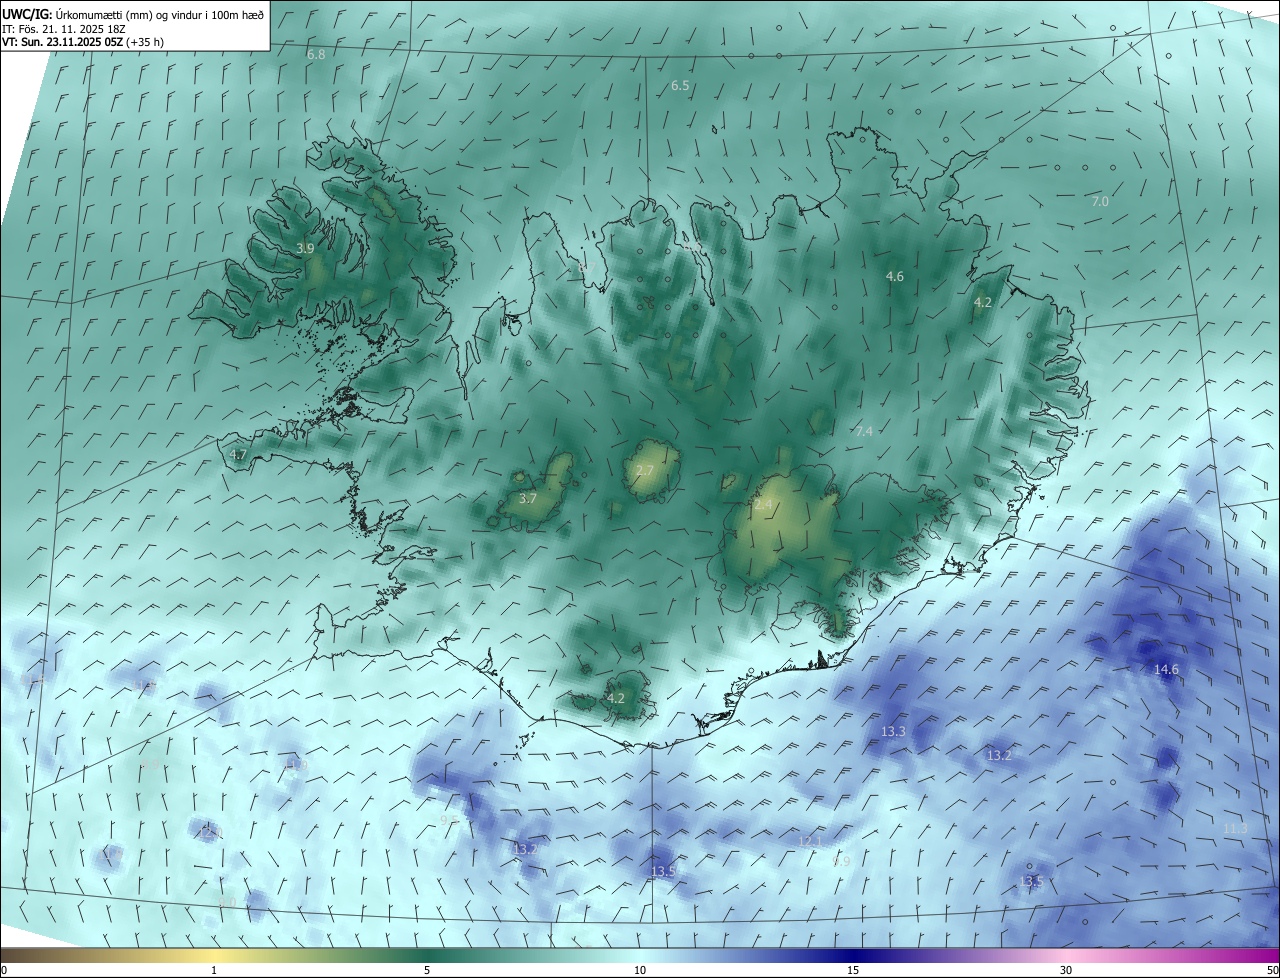1280x978 pixels.
Task: Click the 9.5 value southwest of Iceland
Action: 449,821
